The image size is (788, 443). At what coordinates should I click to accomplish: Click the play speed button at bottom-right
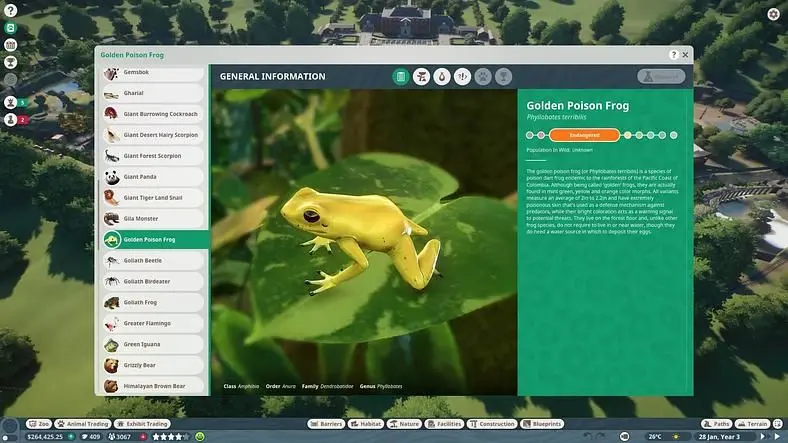point(778,436)
